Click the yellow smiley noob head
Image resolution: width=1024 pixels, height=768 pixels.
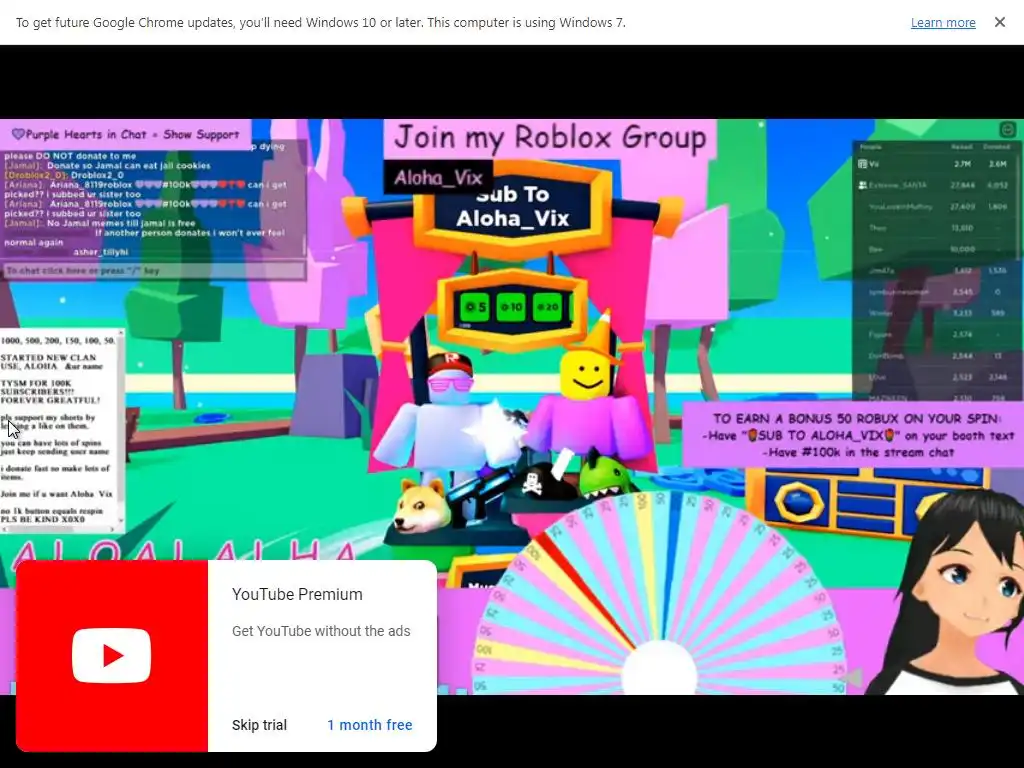(x=586, y=374)
